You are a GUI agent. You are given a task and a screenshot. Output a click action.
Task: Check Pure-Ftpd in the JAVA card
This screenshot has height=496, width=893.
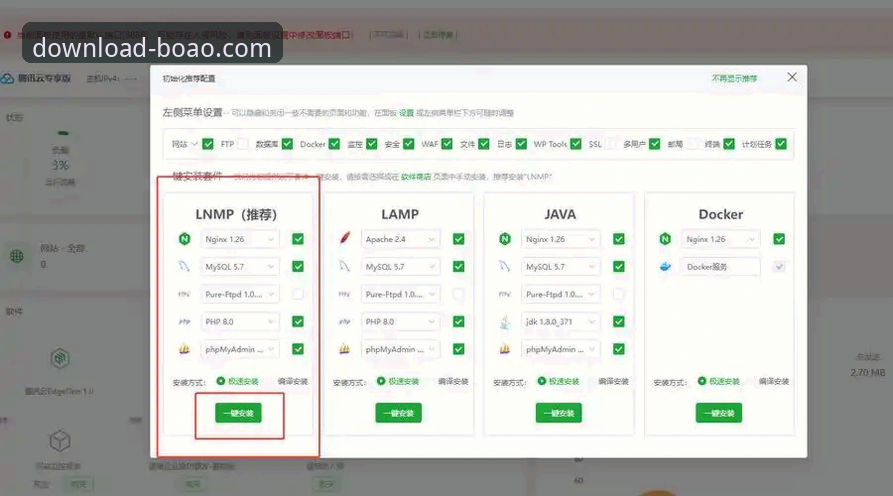(x=618, y=294)
